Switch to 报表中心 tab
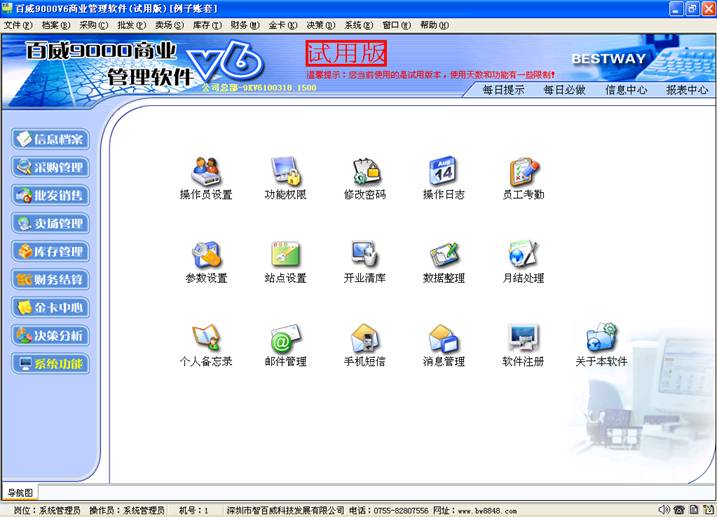Screen dimensions: 717x517 687,90
